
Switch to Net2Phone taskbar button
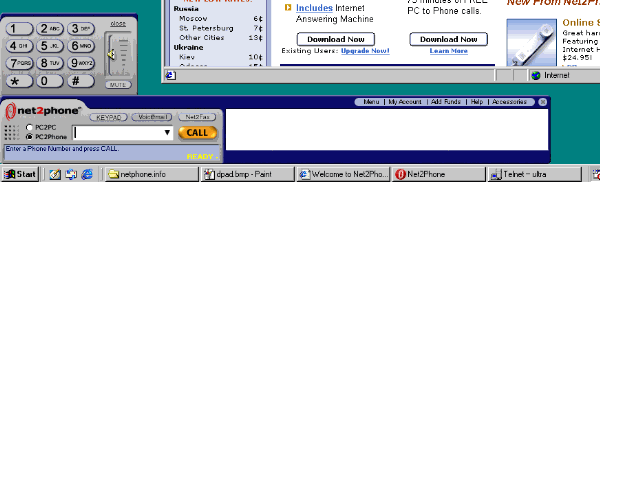tap(439, 174)
